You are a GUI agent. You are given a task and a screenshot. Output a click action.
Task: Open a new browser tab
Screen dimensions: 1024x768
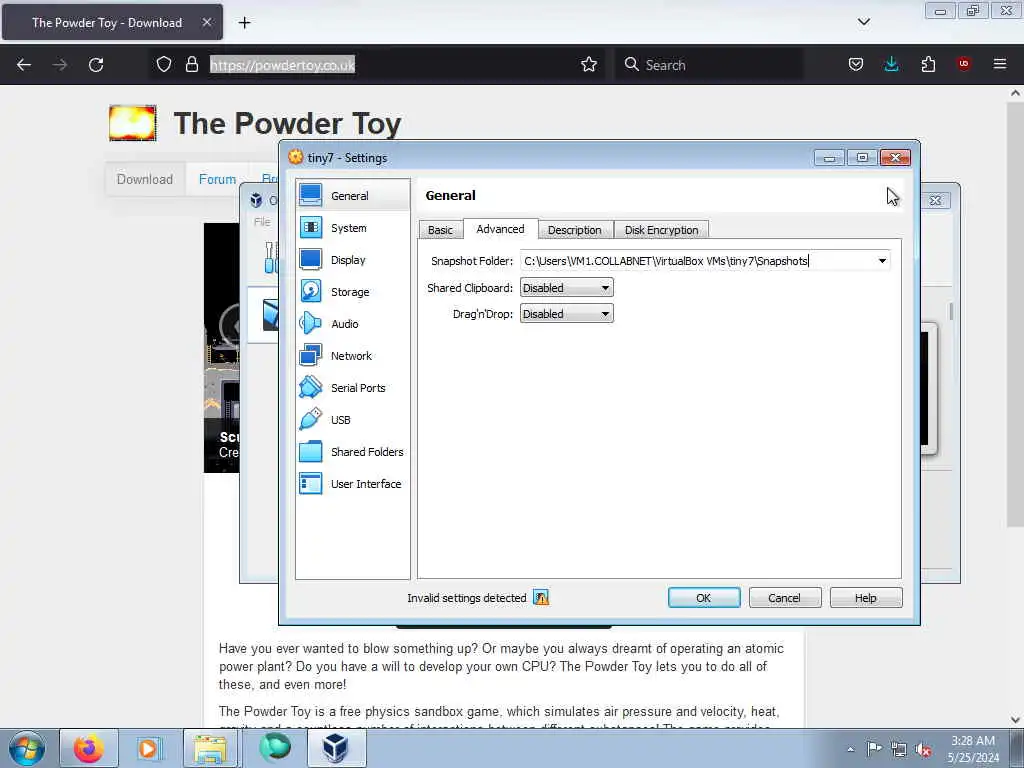[x=244, y=23]
